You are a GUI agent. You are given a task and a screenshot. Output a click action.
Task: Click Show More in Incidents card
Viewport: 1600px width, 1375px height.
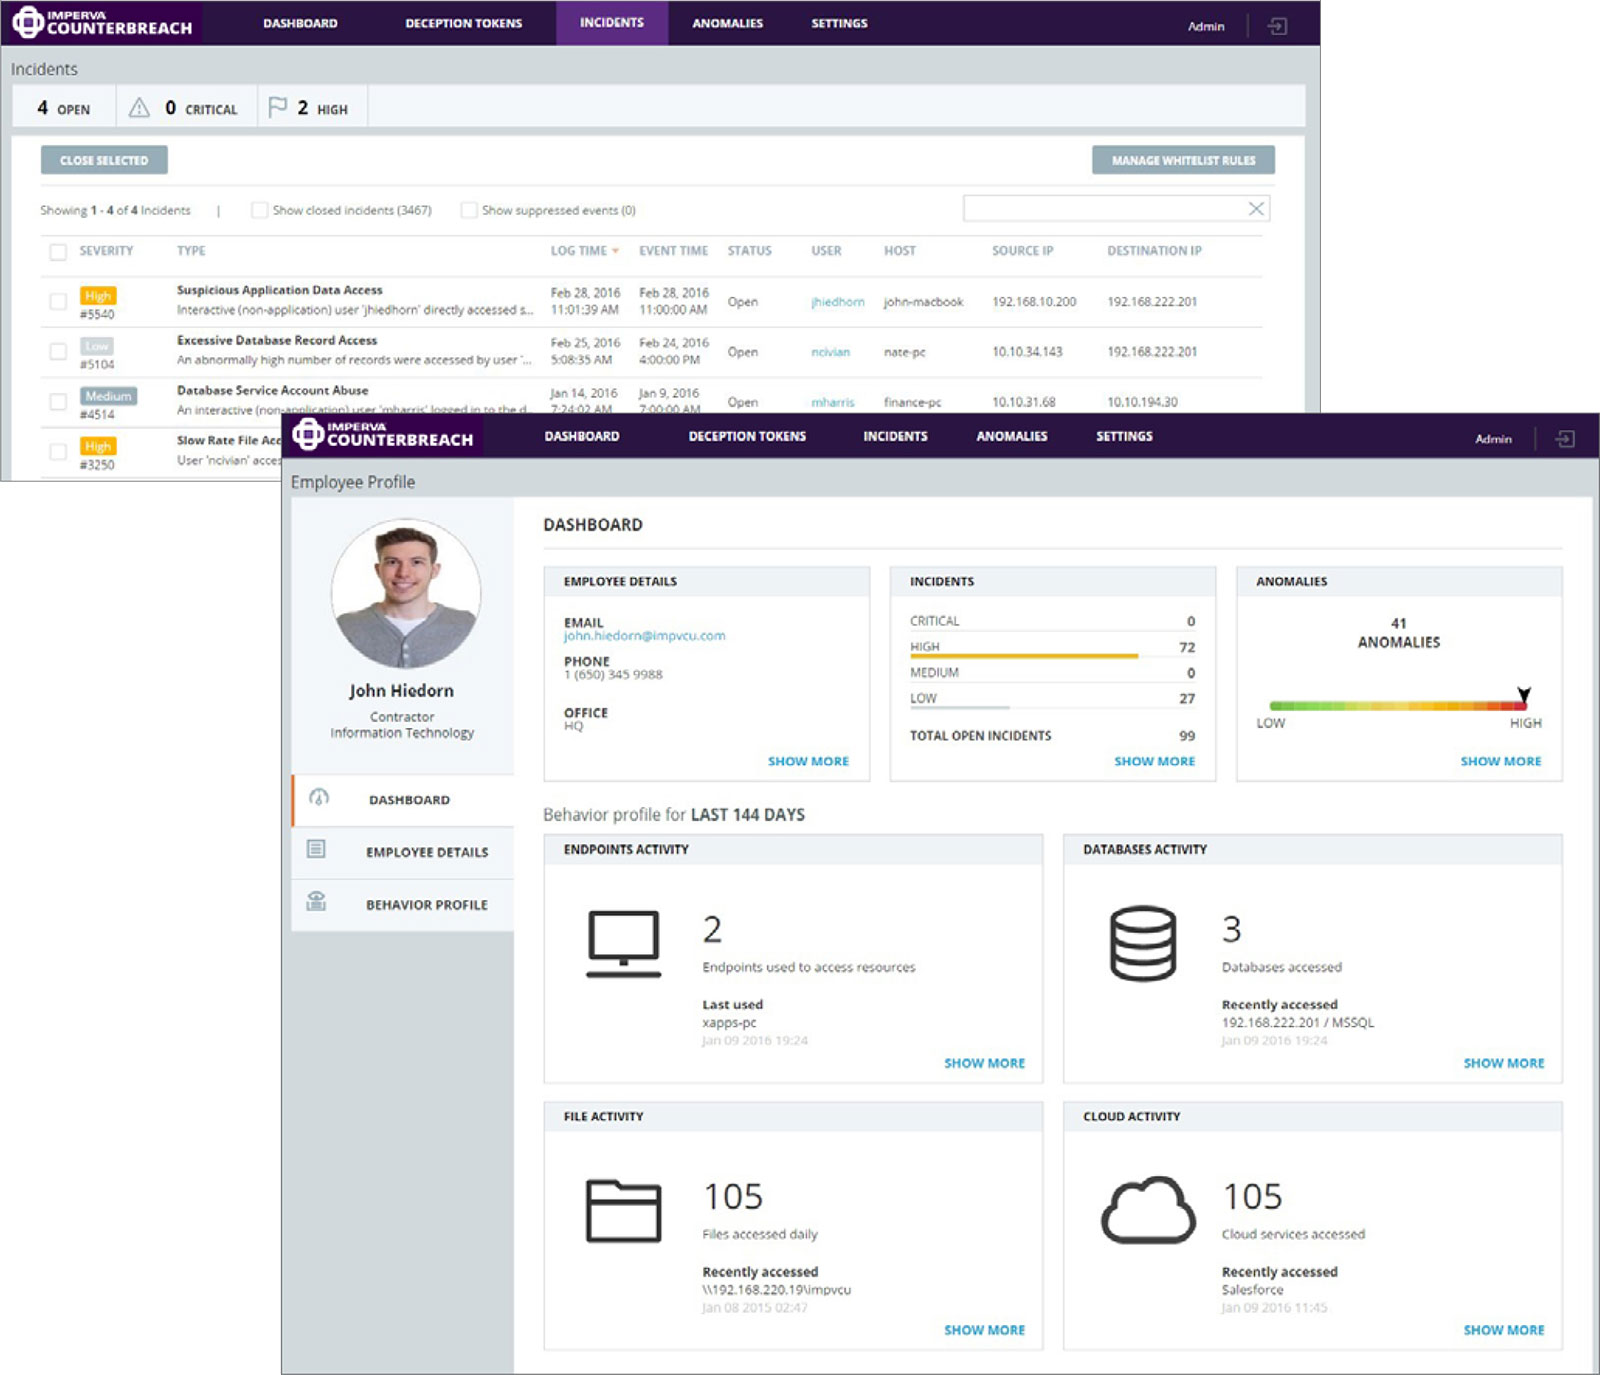[x=1155, y=761]
